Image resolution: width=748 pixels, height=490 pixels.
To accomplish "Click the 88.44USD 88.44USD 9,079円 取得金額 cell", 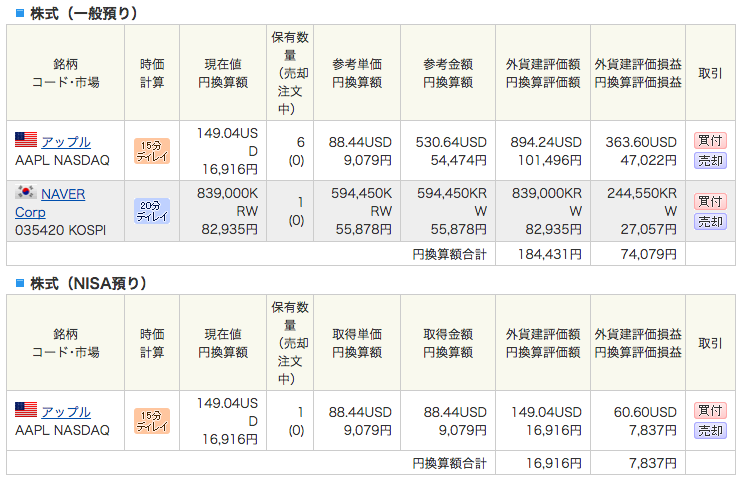I will (448, 421).
